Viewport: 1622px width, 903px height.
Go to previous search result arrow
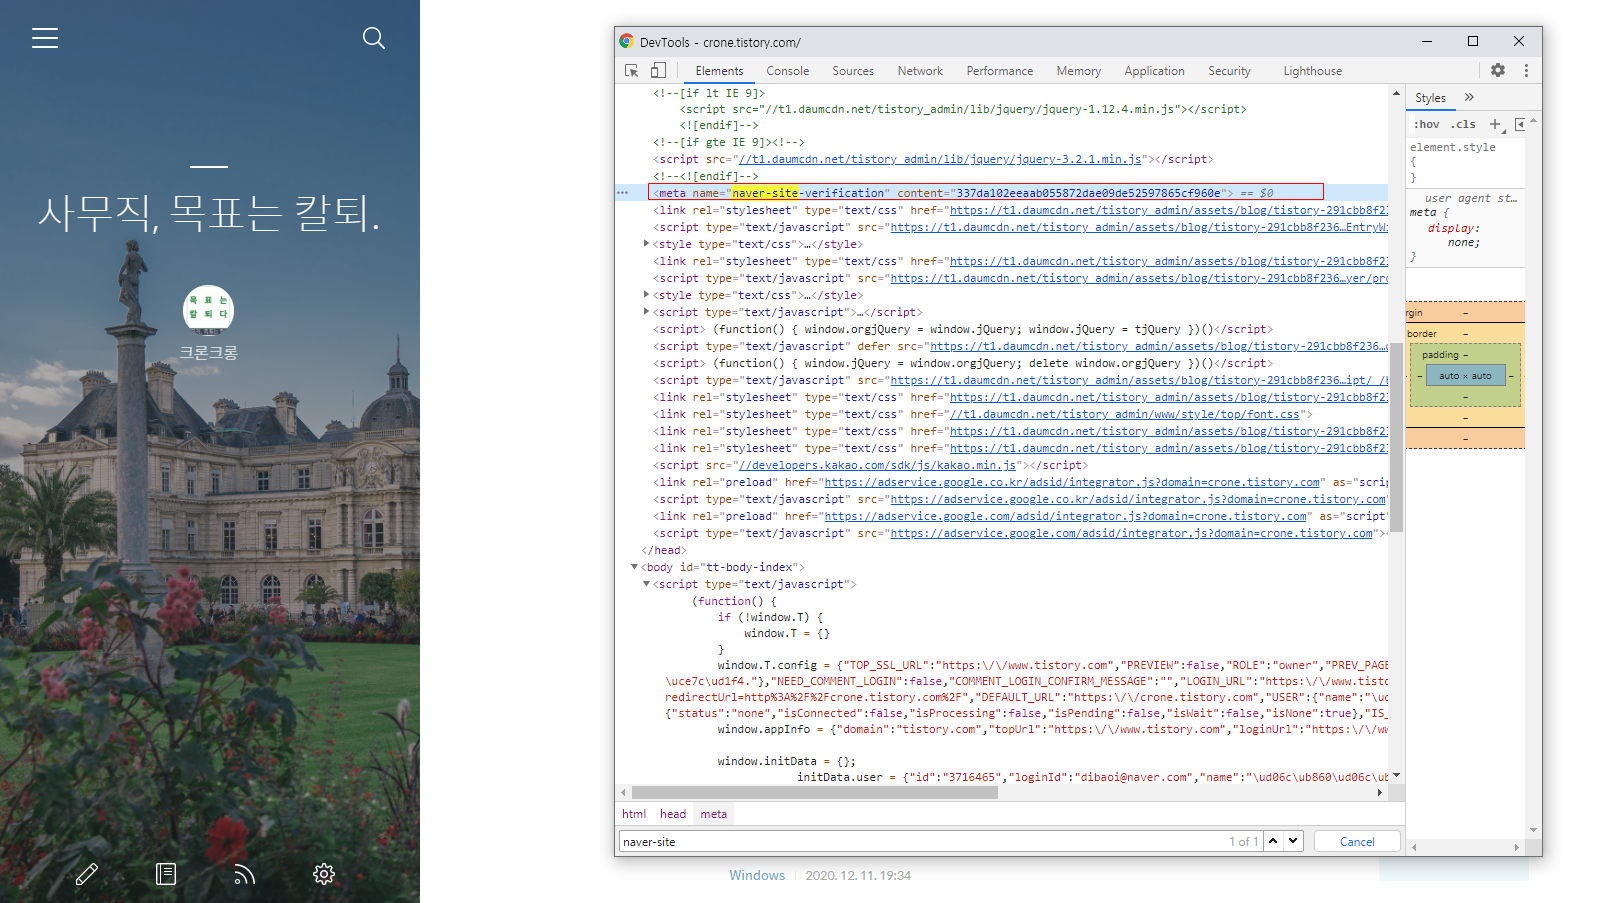pyautogui.click(x=1273, y=841)
